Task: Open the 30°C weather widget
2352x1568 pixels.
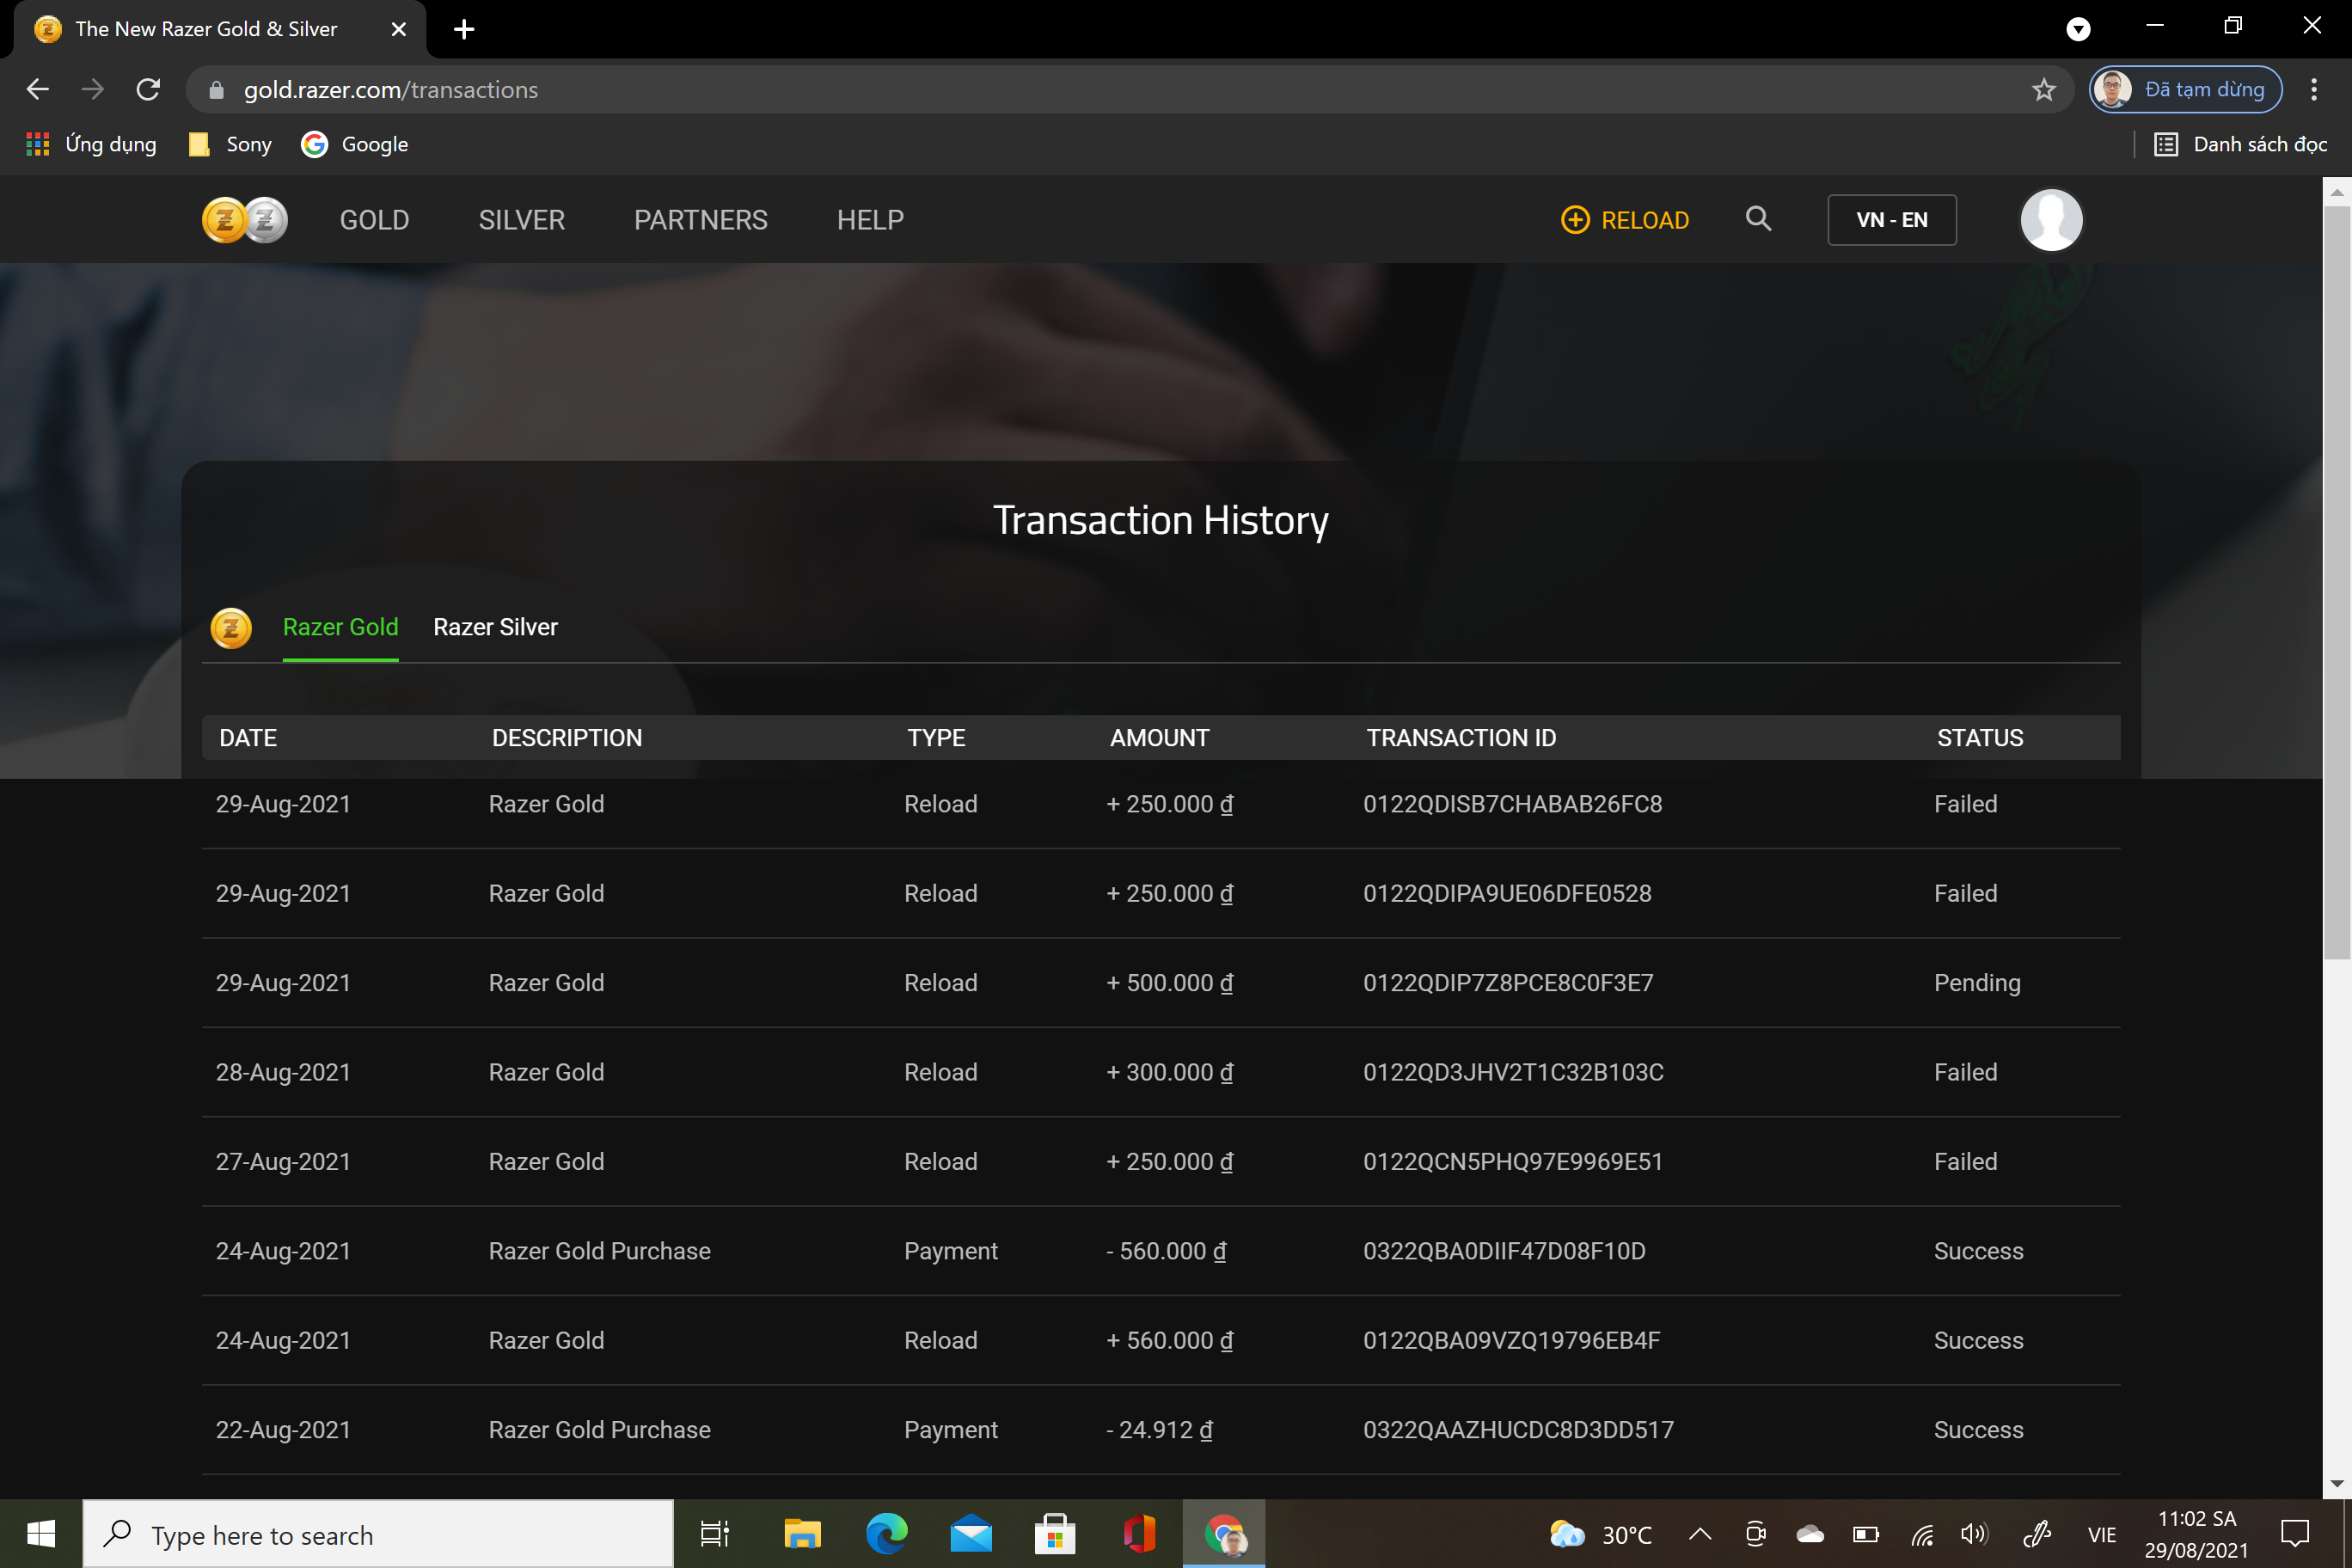Action: pyautogui.click(x=1600, y=1534)
